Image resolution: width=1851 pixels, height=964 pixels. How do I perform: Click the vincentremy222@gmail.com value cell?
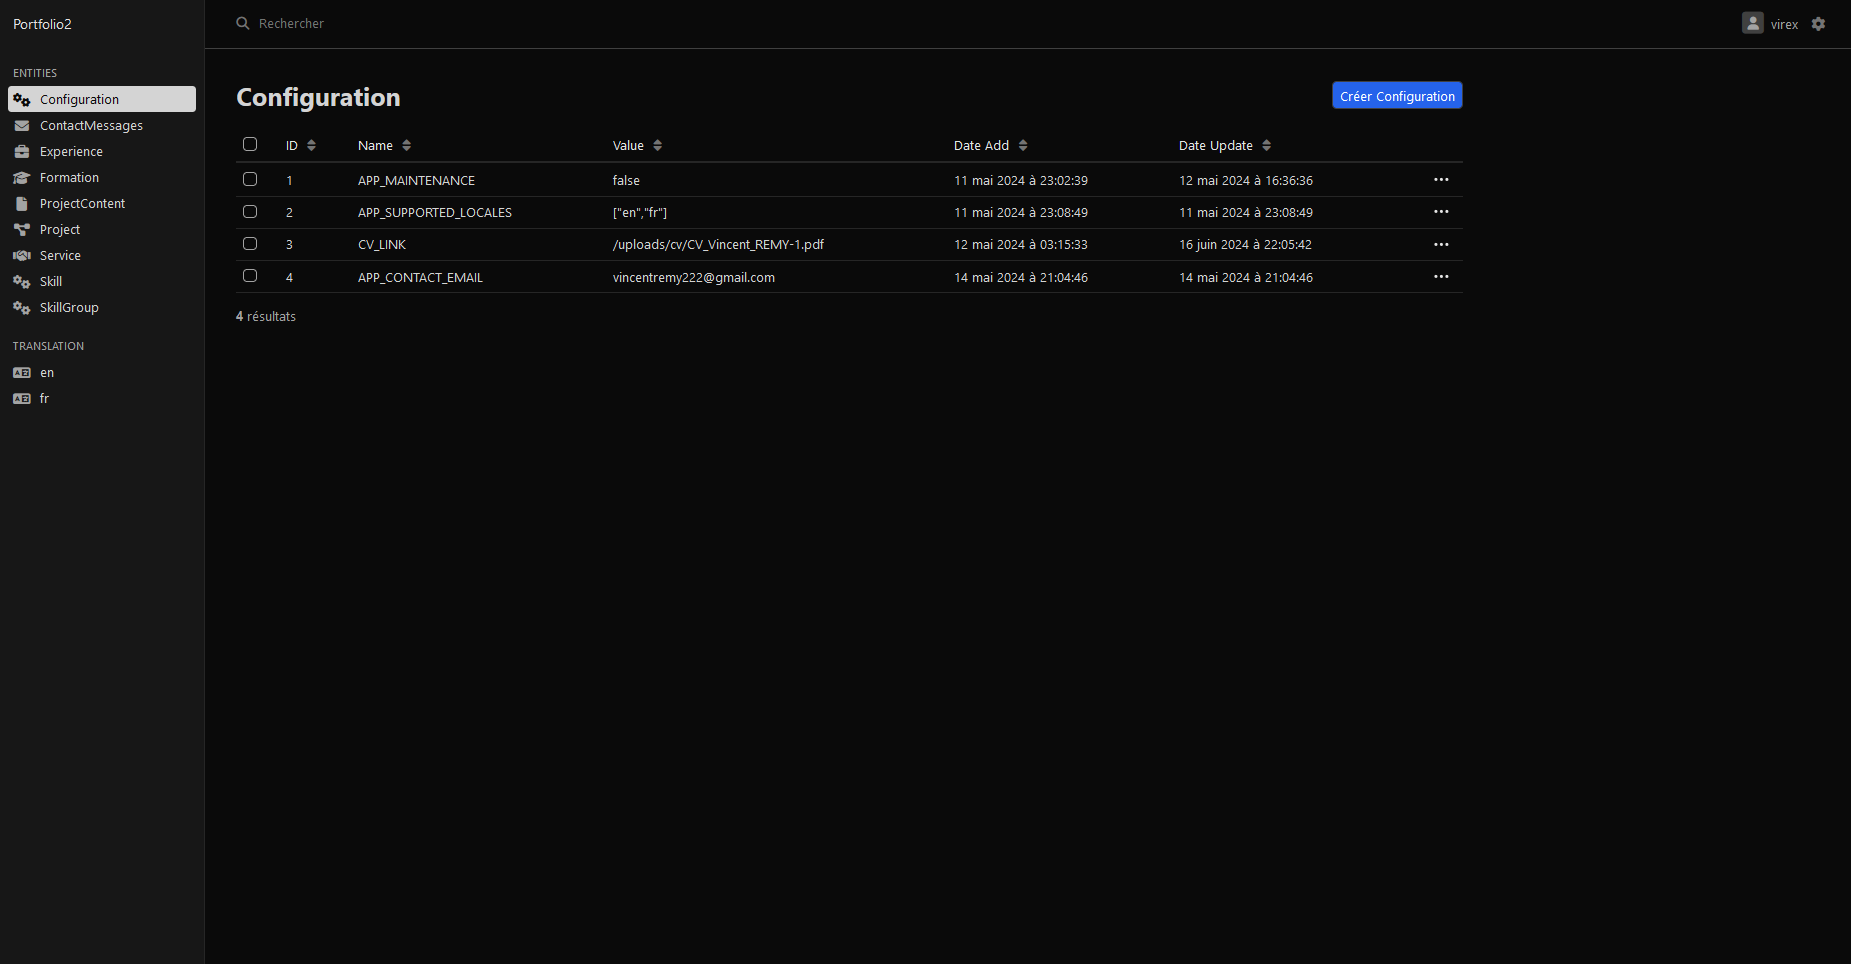tap(694, 278)
